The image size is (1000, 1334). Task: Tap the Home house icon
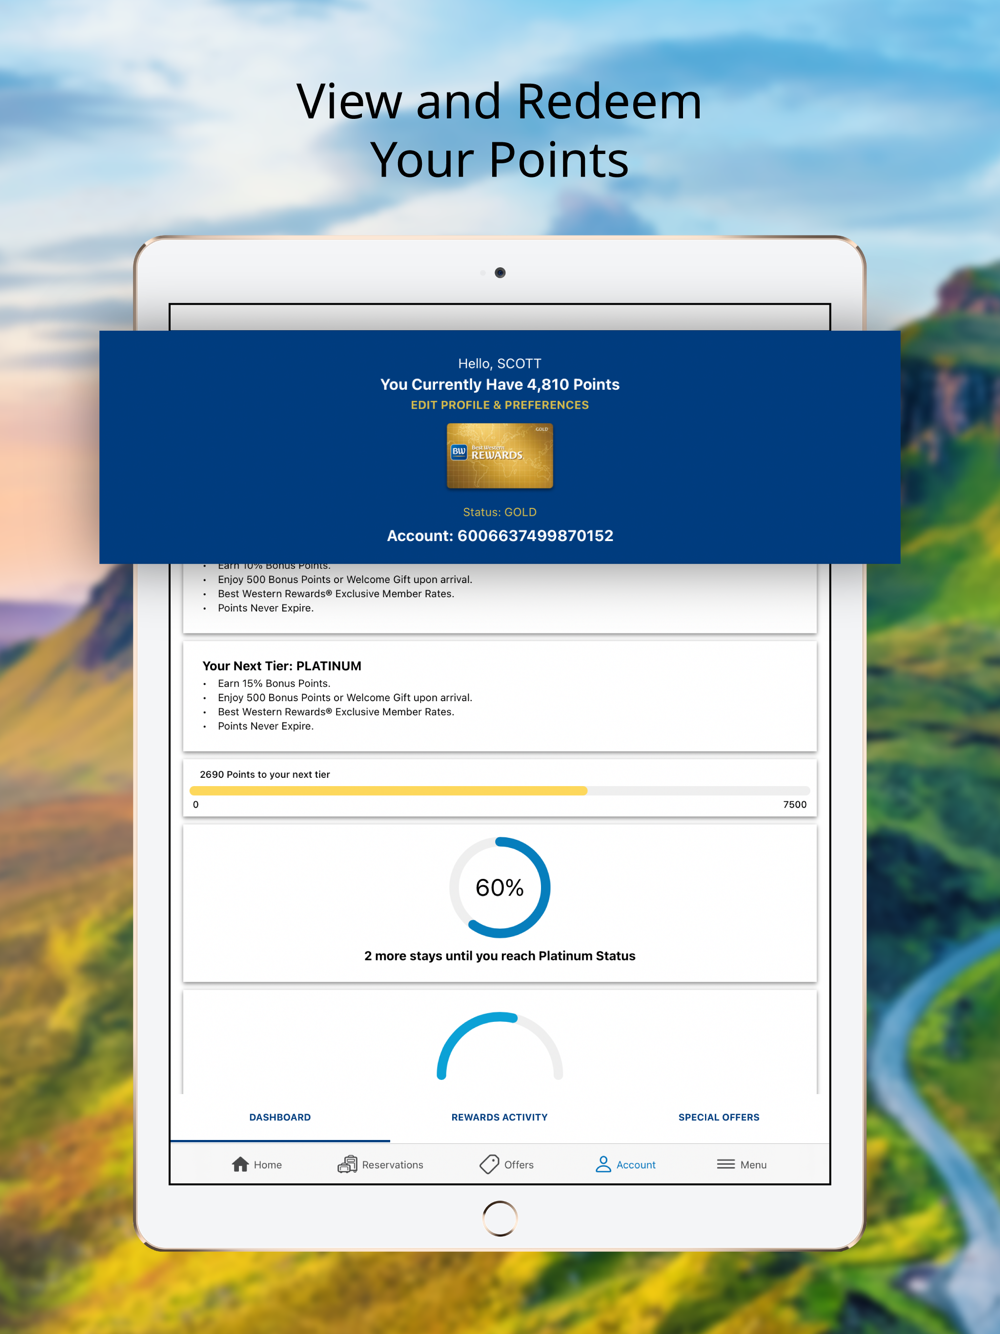pos(240,1164)
